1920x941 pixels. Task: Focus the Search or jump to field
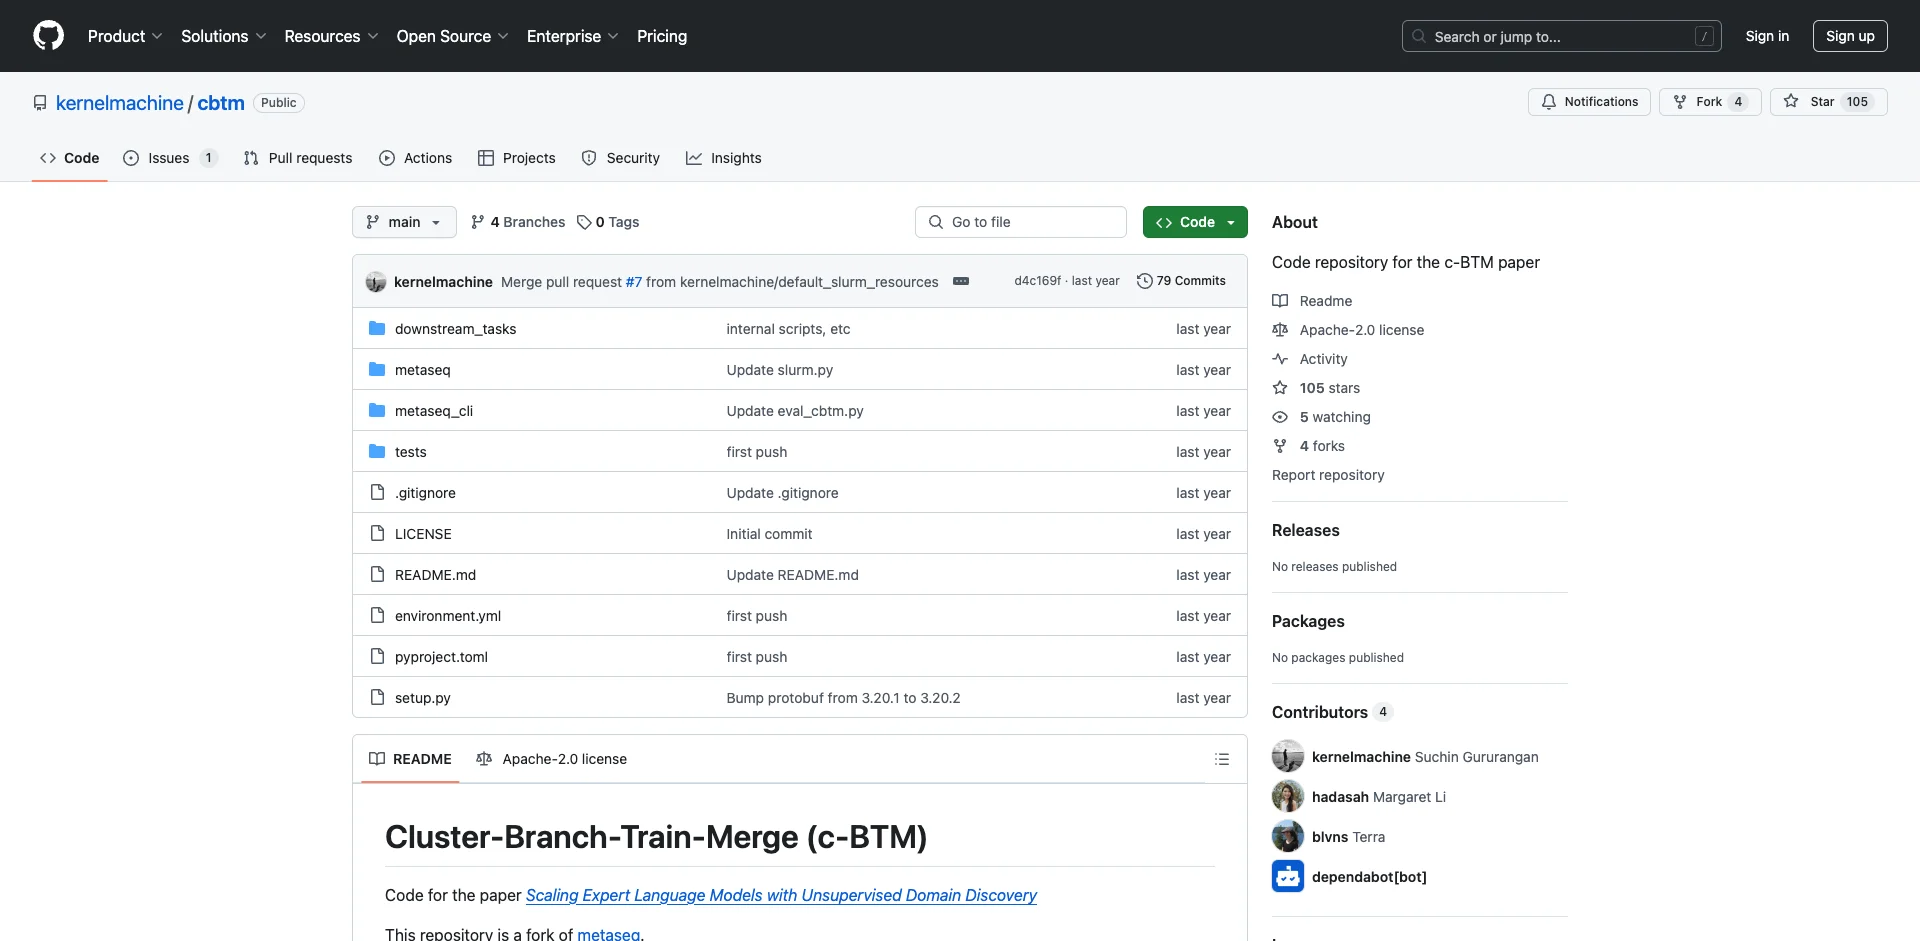pos(1562,36)
